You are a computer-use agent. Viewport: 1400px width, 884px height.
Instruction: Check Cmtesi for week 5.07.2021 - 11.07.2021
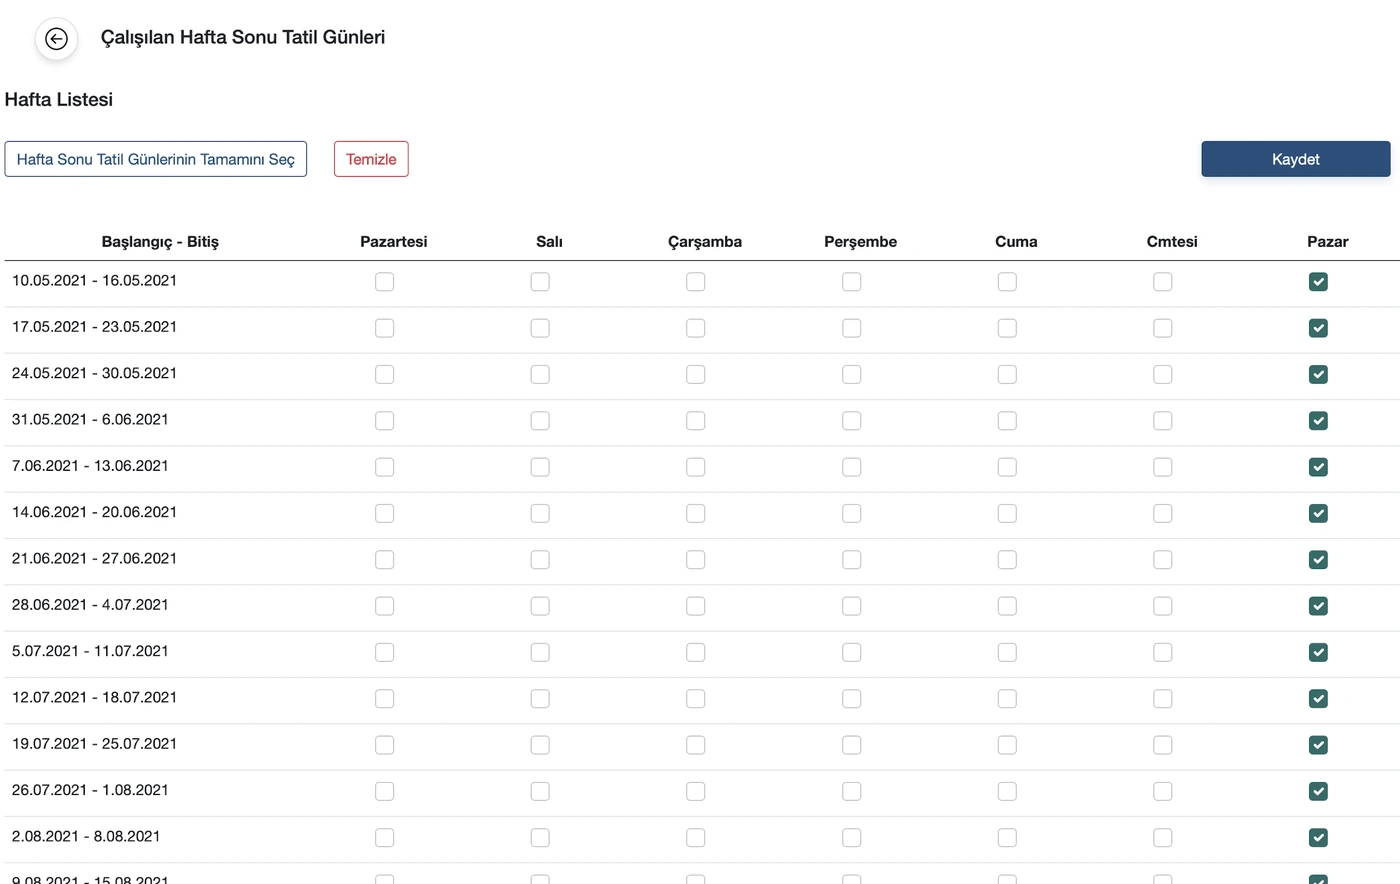1163,652
